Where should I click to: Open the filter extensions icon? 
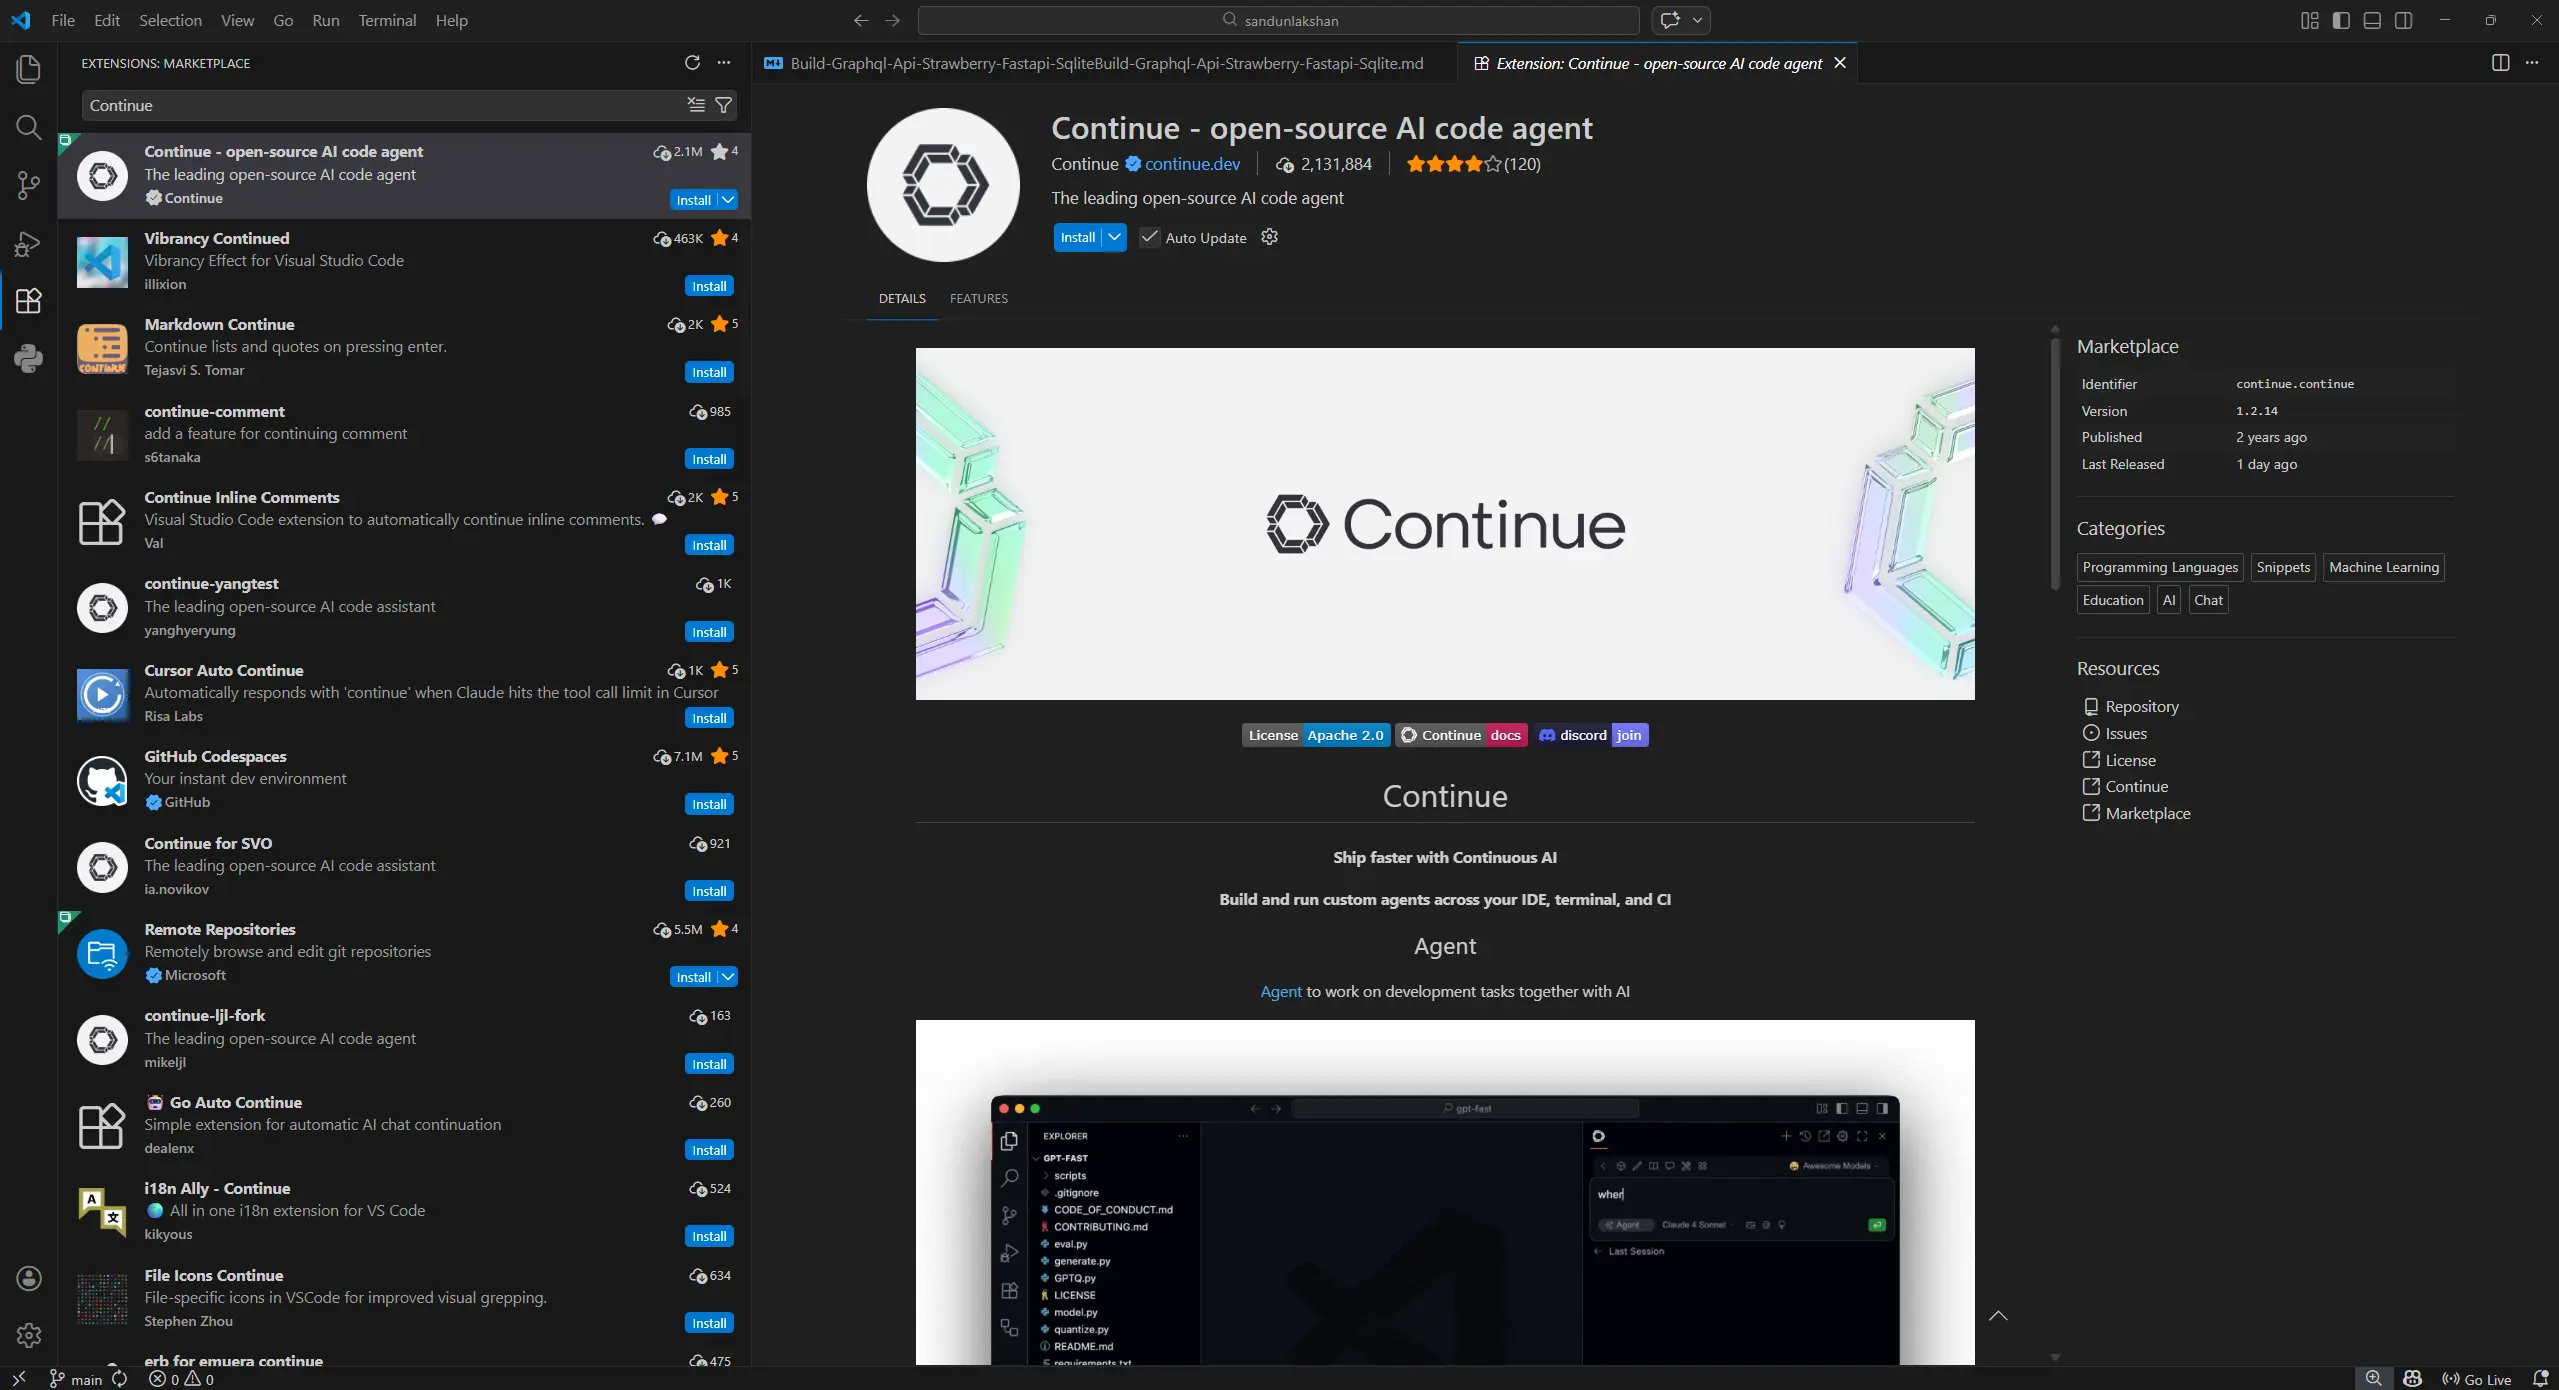point(724,105)
